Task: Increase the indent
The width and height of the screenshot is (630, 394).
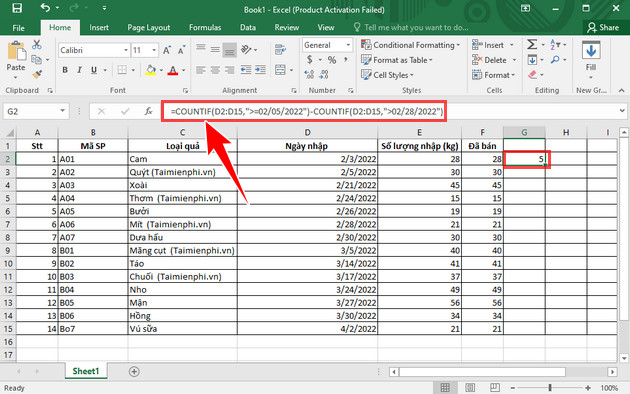Action: coord(260,70)
